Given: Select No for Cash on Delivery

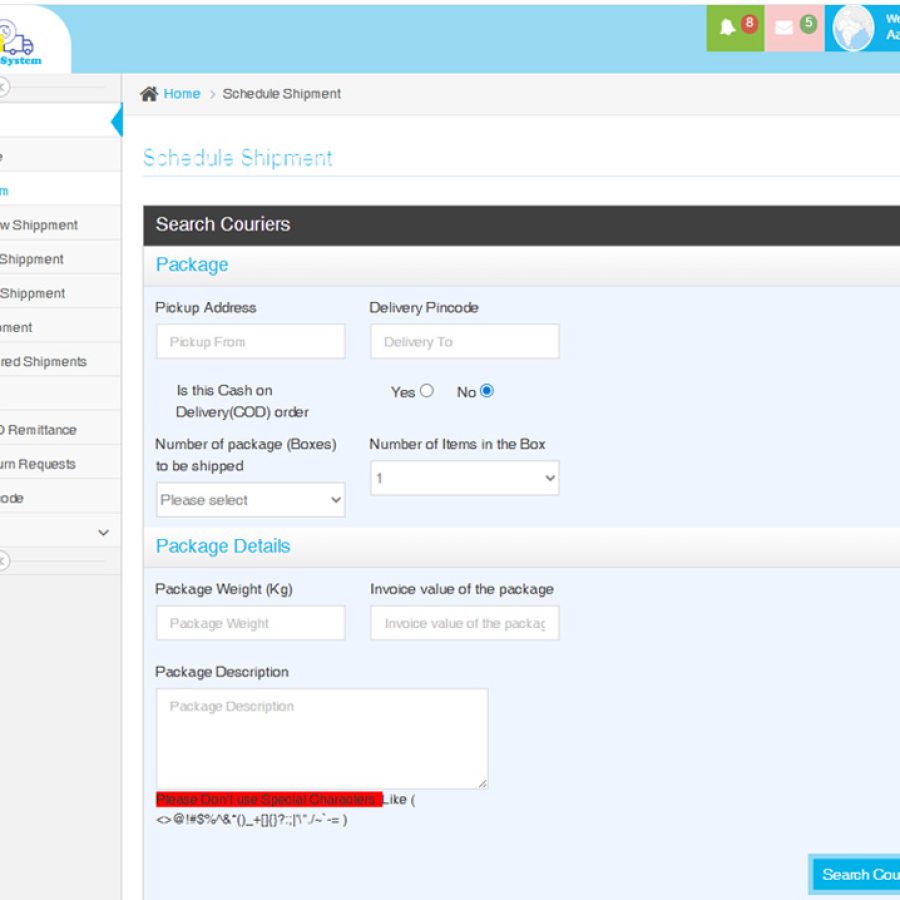Looking at the screenshot, I should click(487, 391).
